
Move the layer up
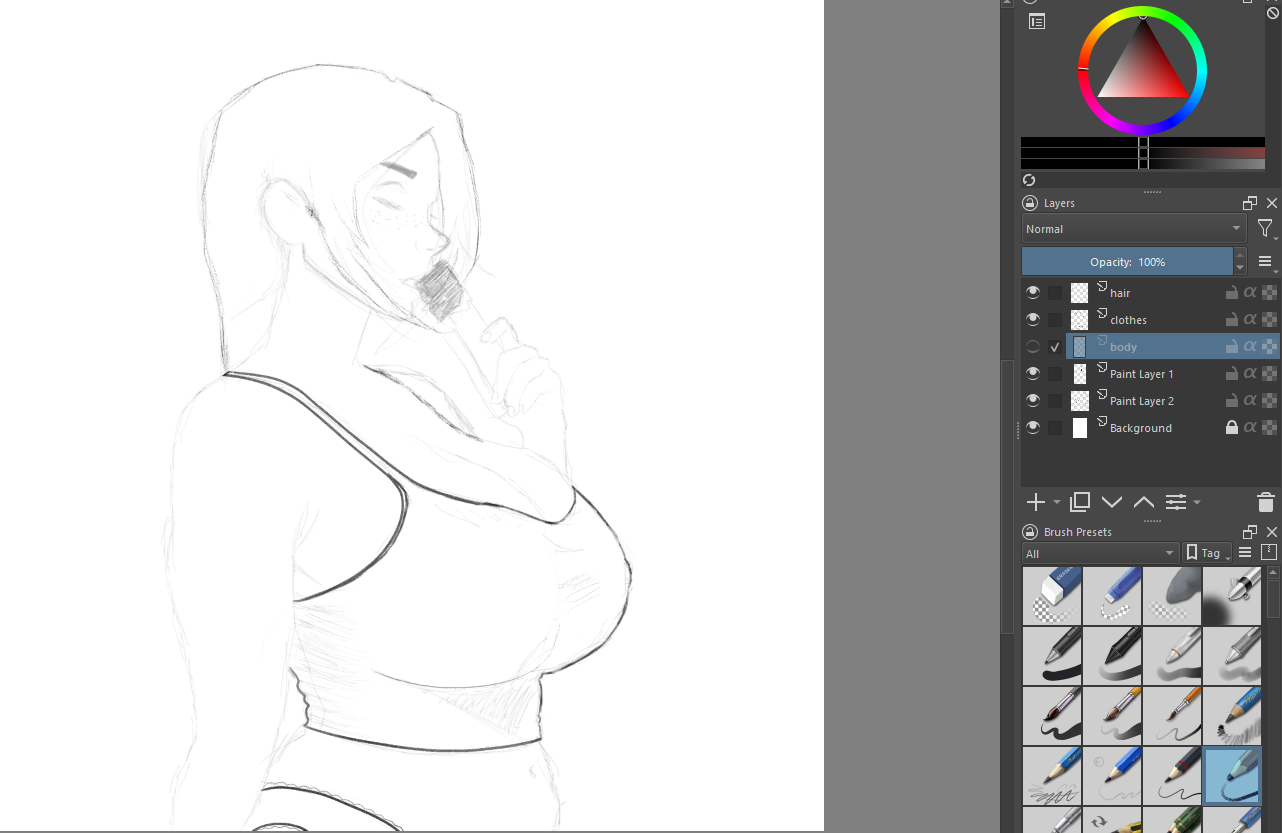pyautogui.click(x=1144, y=502)
